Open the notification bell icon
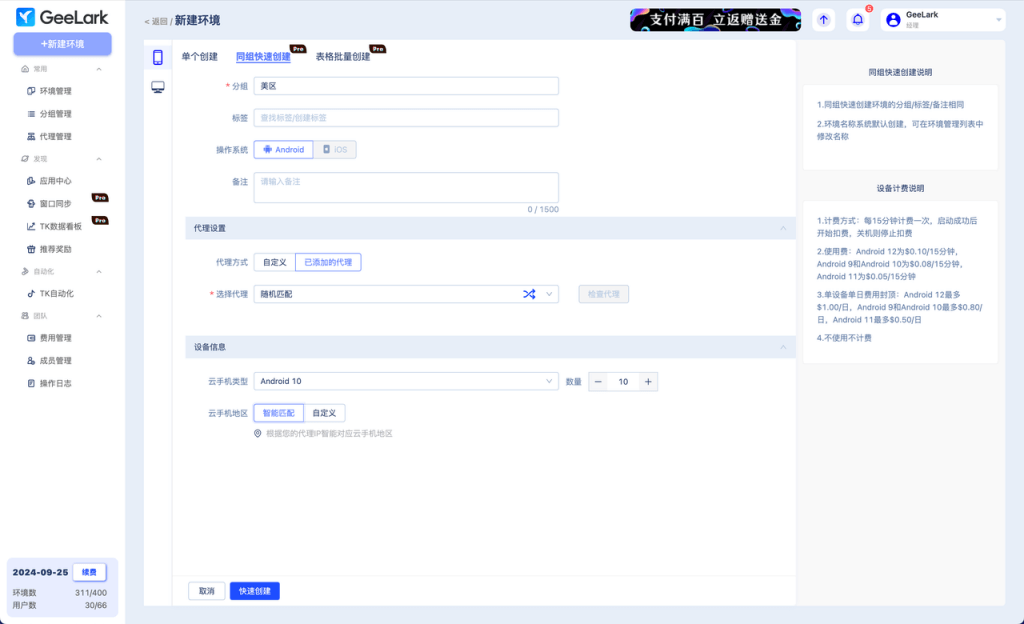This screenshot has width=1024, height=624. pyautogui.click(x=857, y=20)
